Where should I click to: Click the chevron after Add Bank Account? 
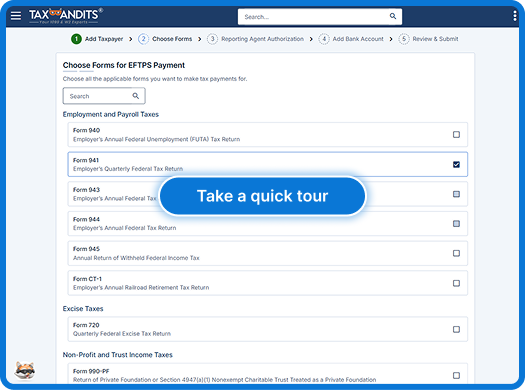pos(391,39)
